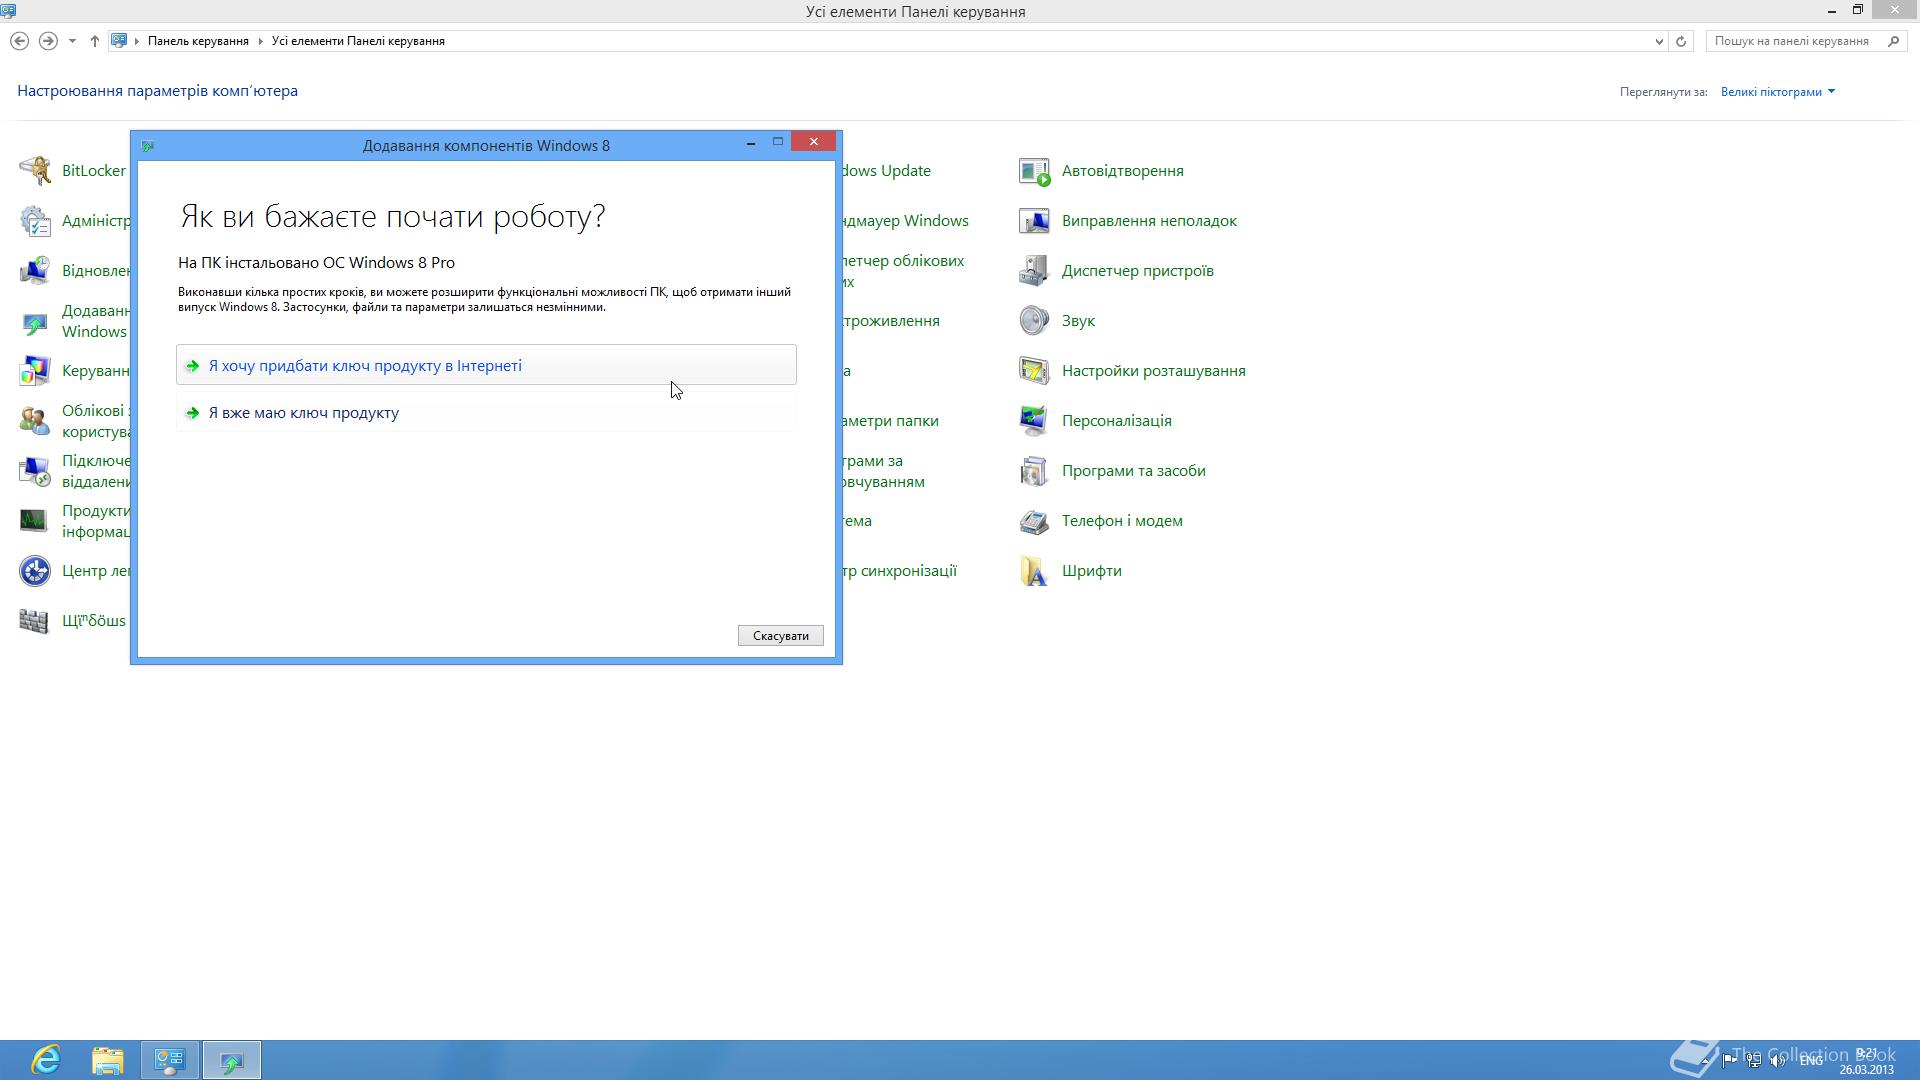Click the Back navigation arrow
Viewport: 1920px width, 1080px height.
click(19, 41)
